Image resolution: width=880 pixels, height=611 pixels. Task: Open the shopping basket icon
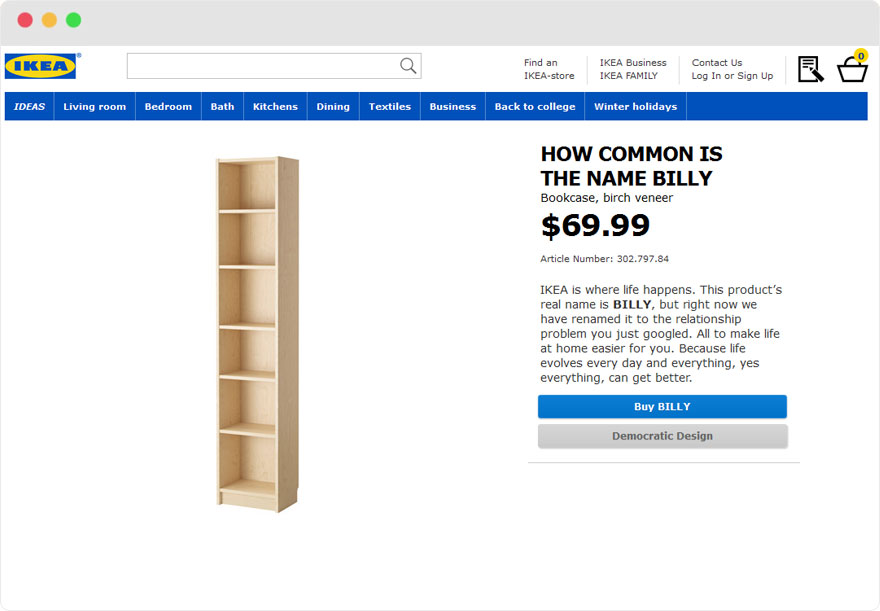tap(853, 69)
